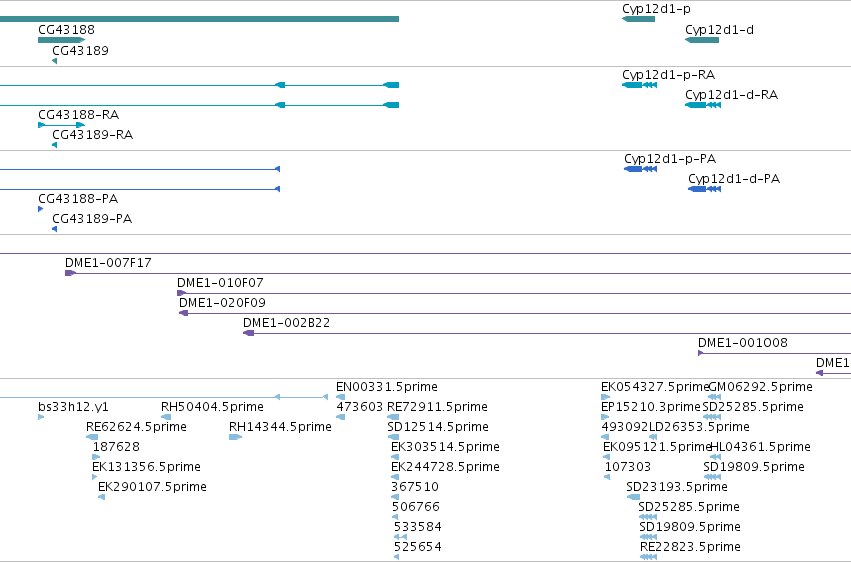The height and width of the screenshot is (562, 851).
Task: Click the DME1-010F07 clone label
Action: click(x=220, y=283)
